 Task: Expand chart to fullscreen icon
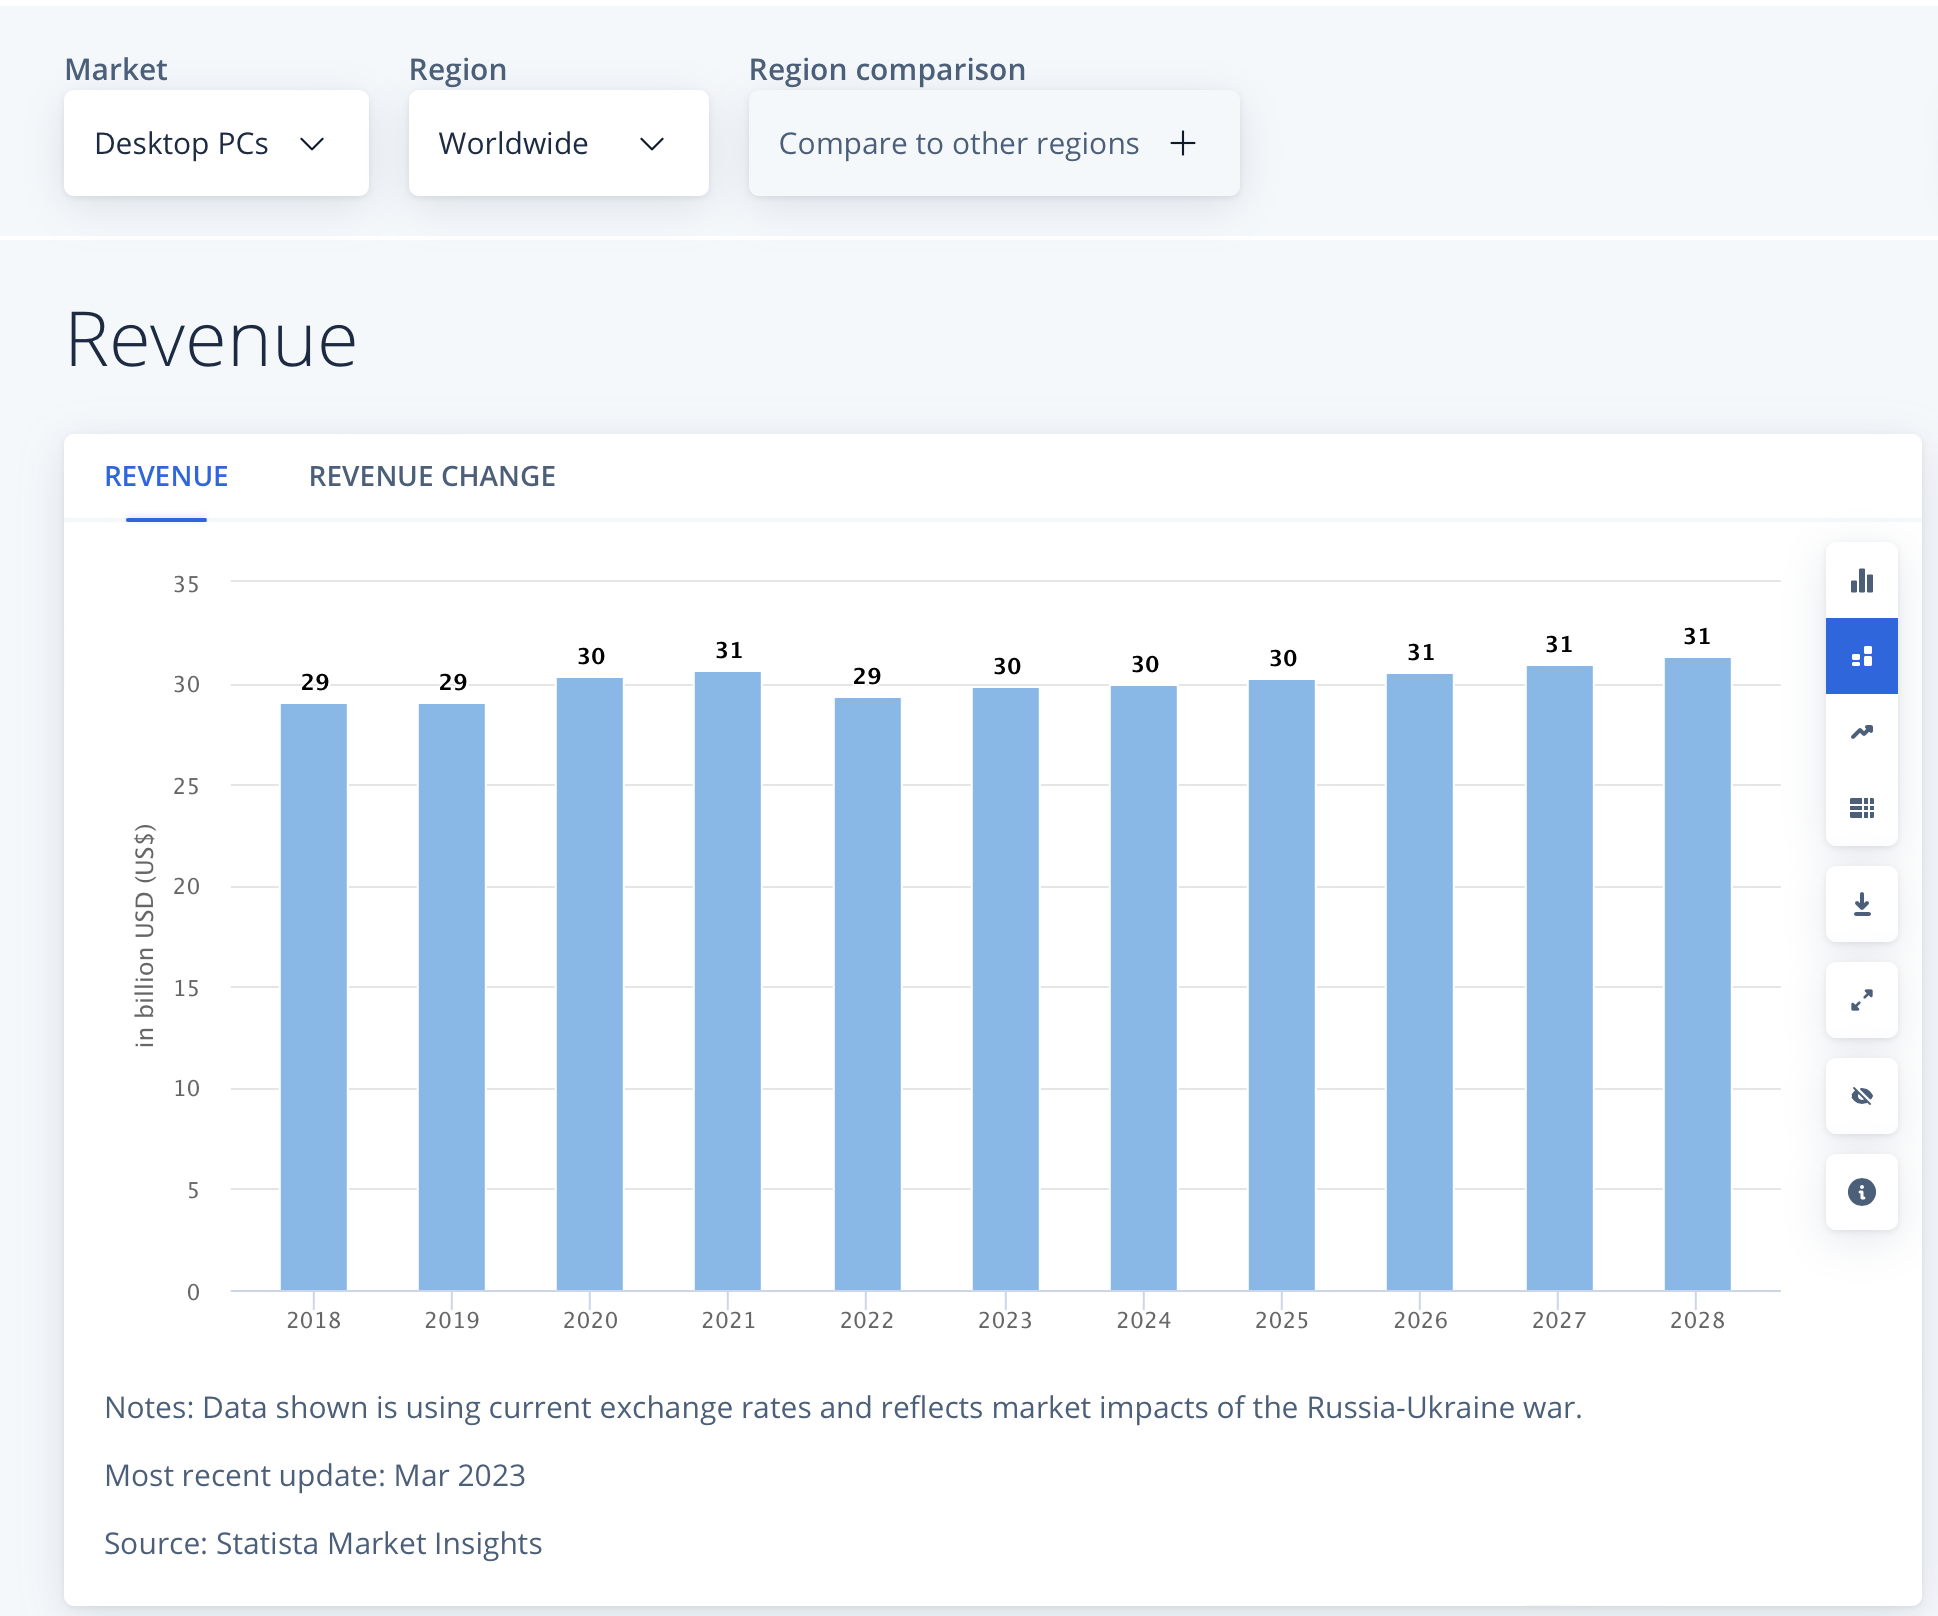click(1861, 1000)
